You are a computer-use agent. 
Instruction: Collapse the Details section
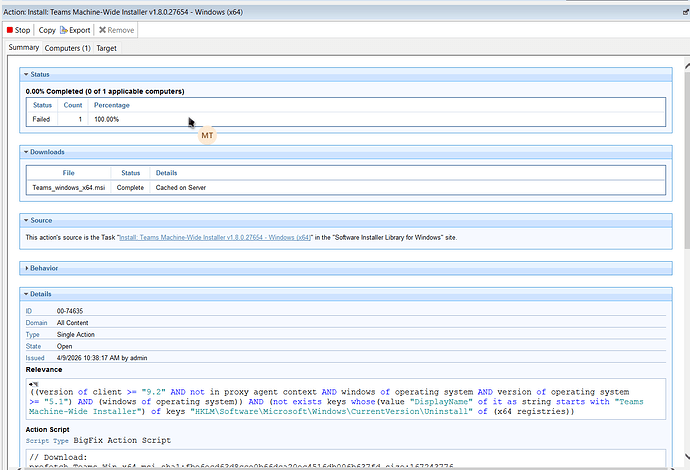(x=26, y=294)
